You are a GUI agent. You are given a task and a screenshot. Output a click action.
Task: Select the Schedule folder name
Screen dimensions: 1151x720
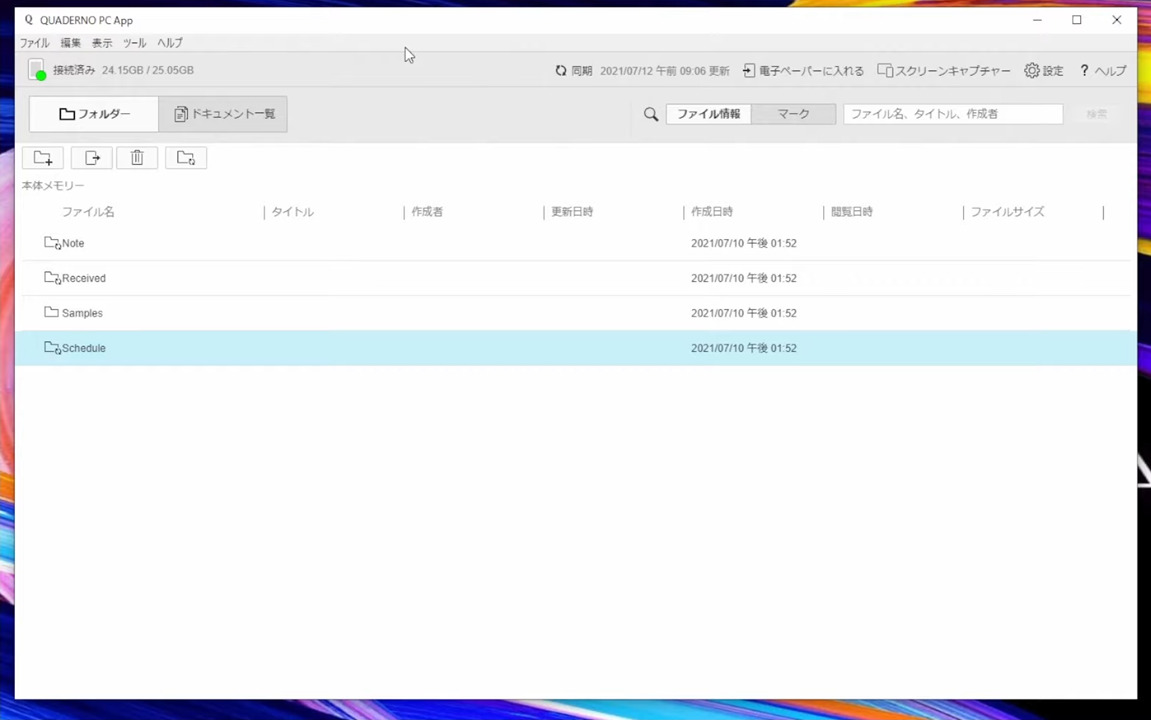click(x=84, y=348)
